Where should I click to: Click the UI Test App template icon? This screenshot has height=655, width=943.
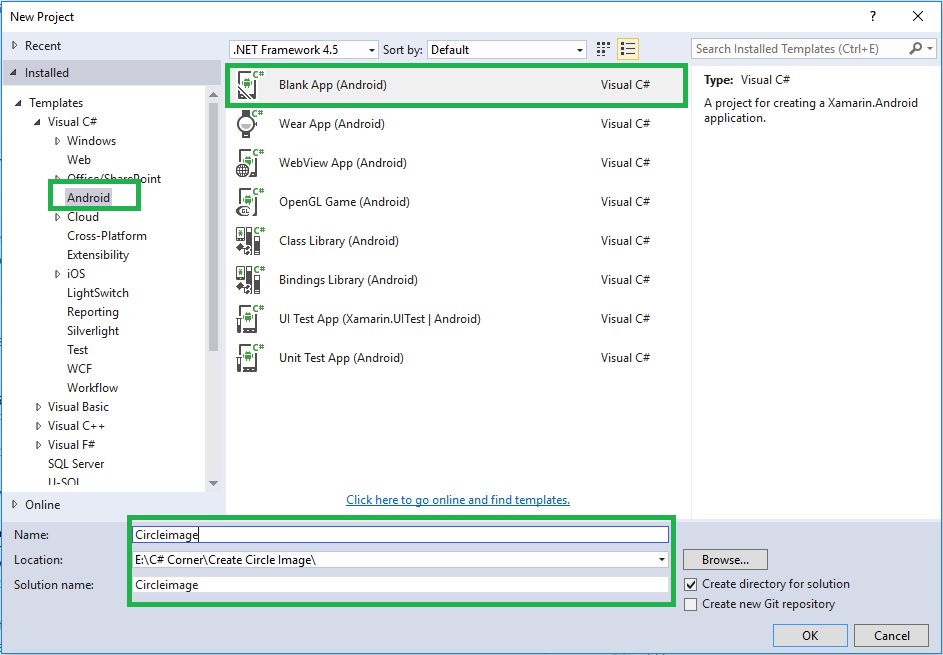pos(250,319)
